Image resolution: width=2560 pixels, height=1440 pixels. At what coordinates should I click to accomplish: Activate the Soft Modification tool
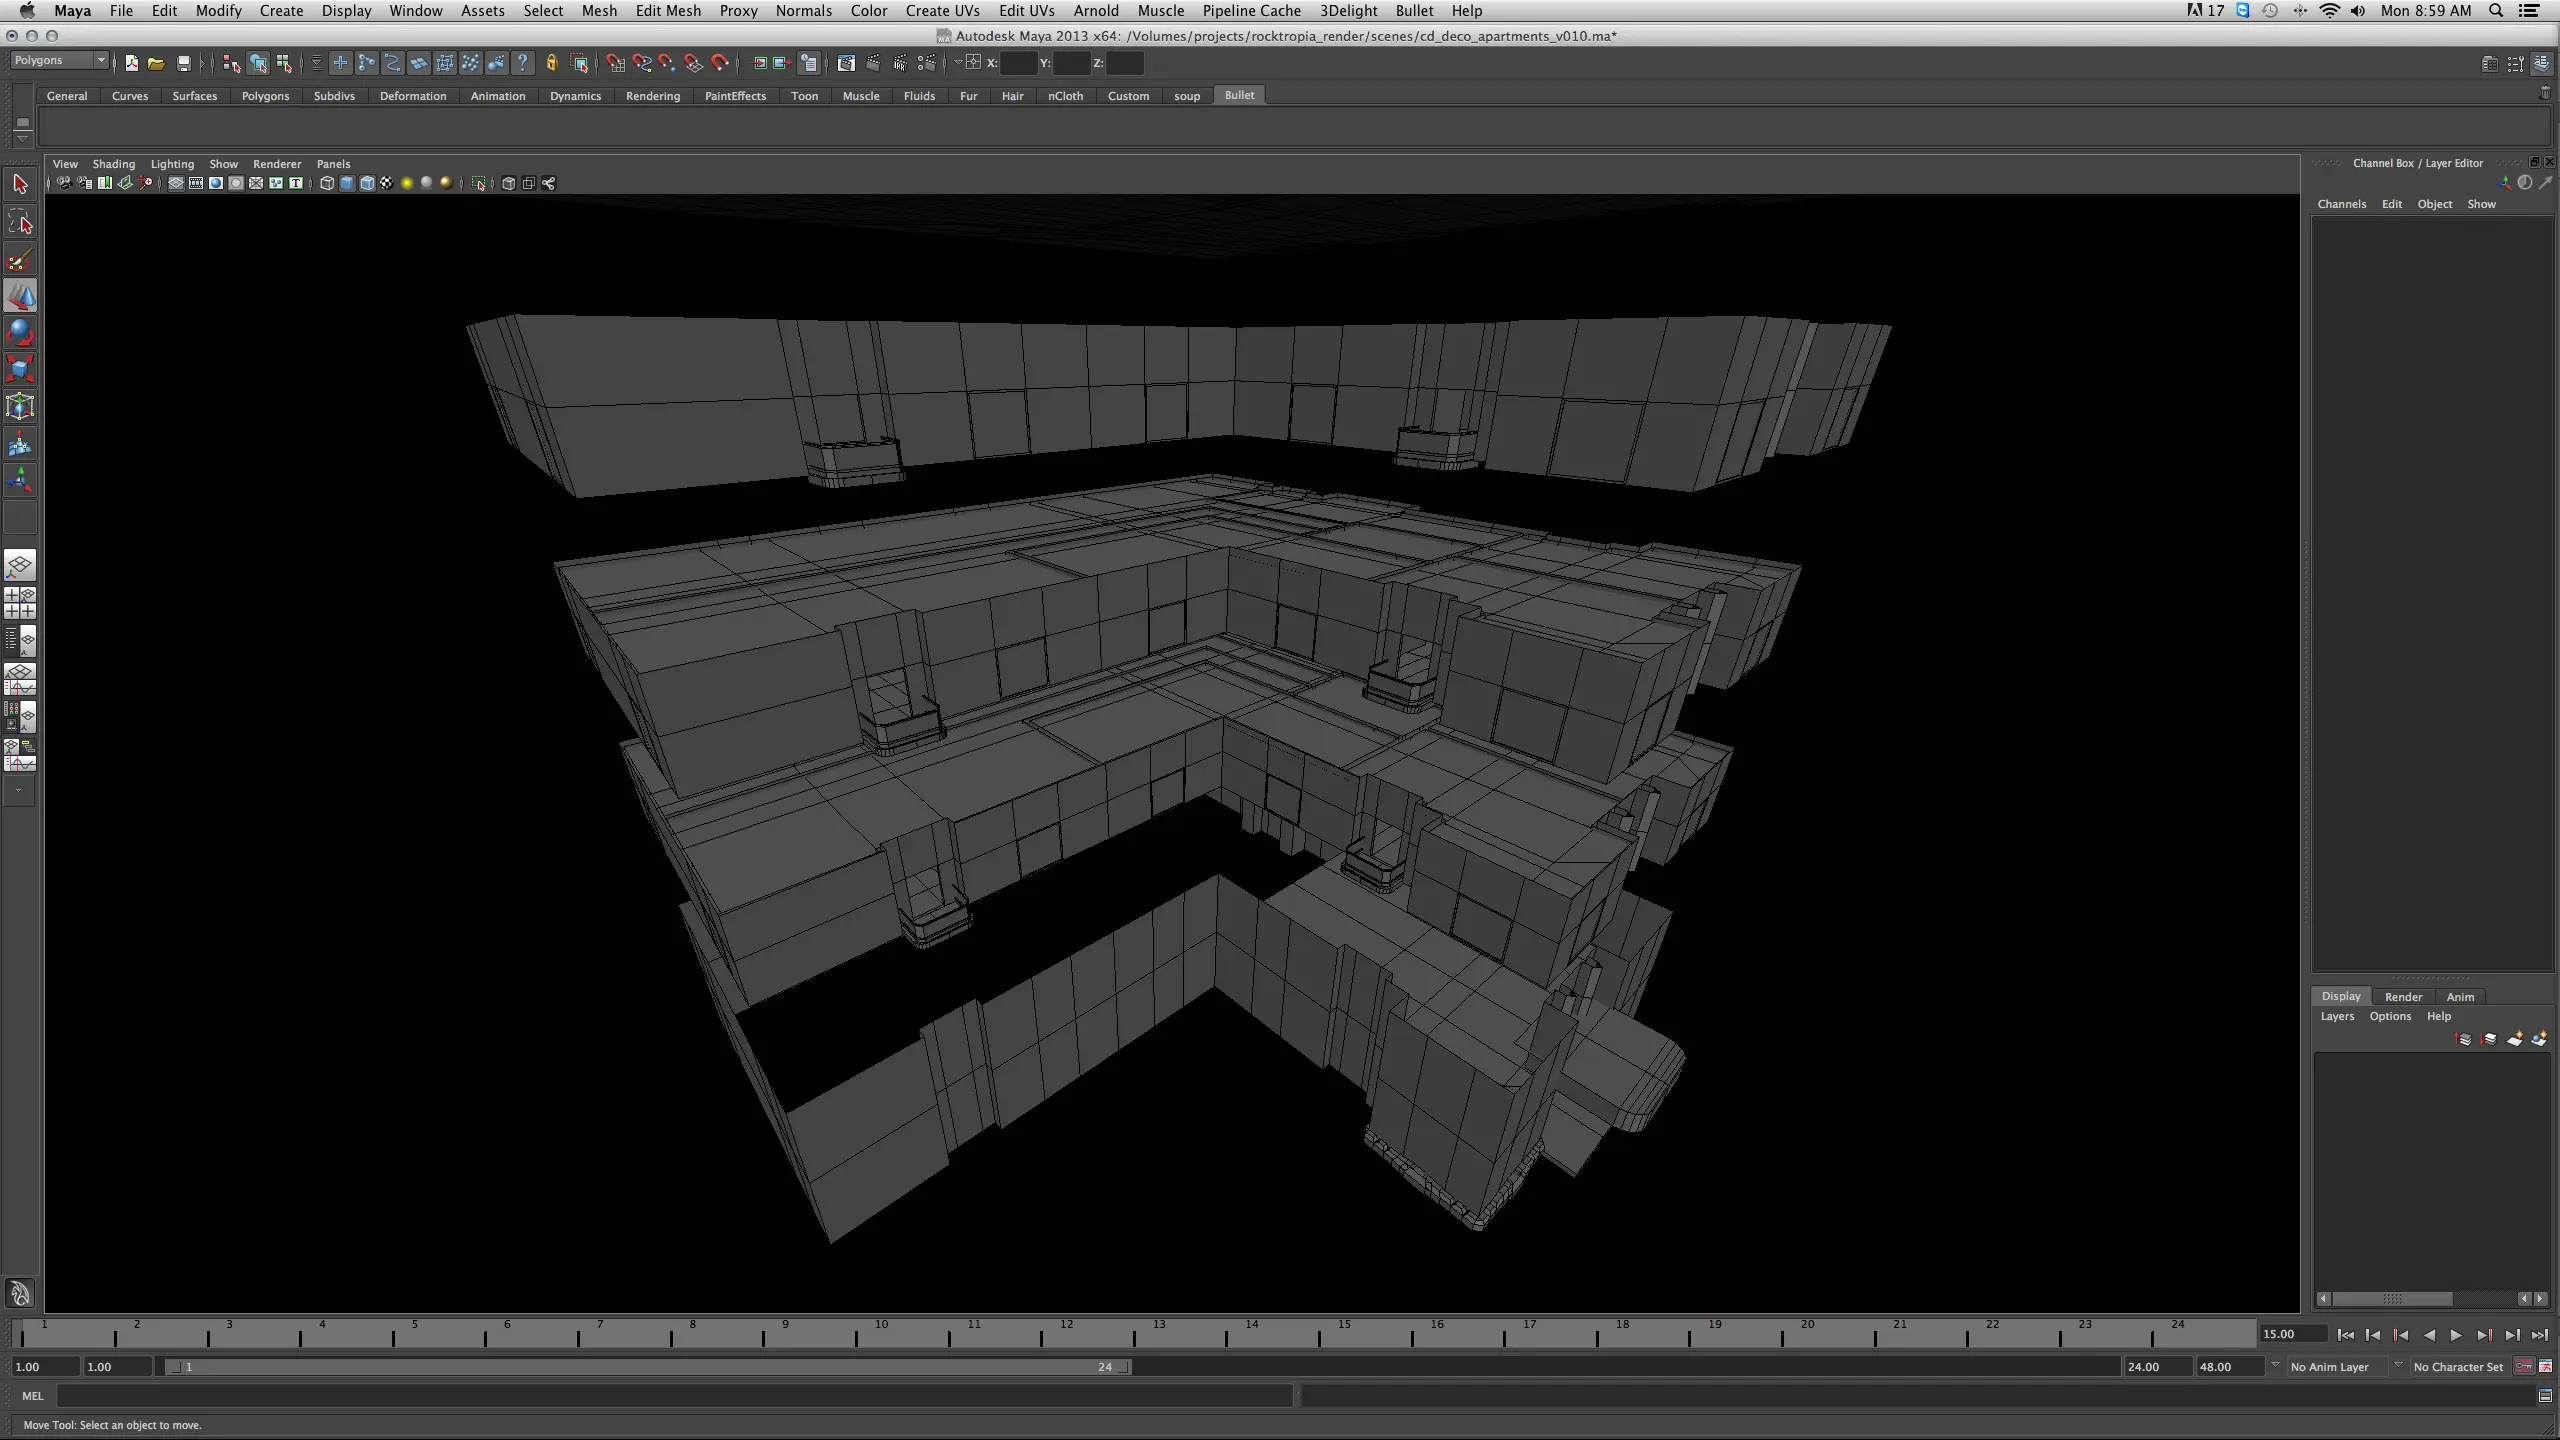point(20,444)
